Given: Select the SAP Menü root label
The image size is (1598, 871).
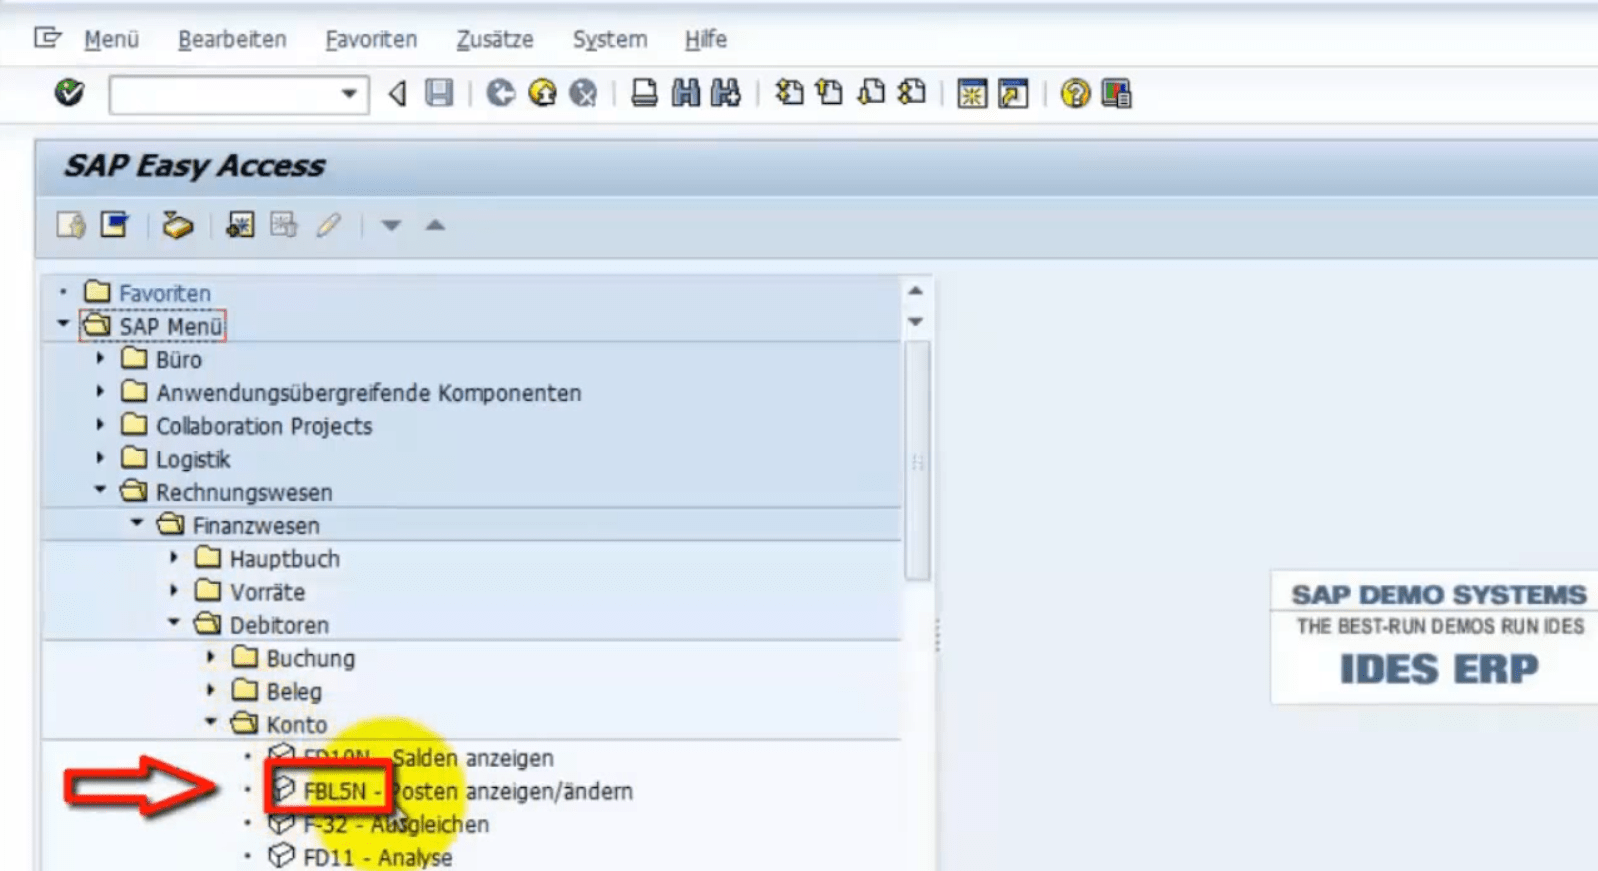Looking at the screenshot, I should pyautogui.click(x=171, y=327).
